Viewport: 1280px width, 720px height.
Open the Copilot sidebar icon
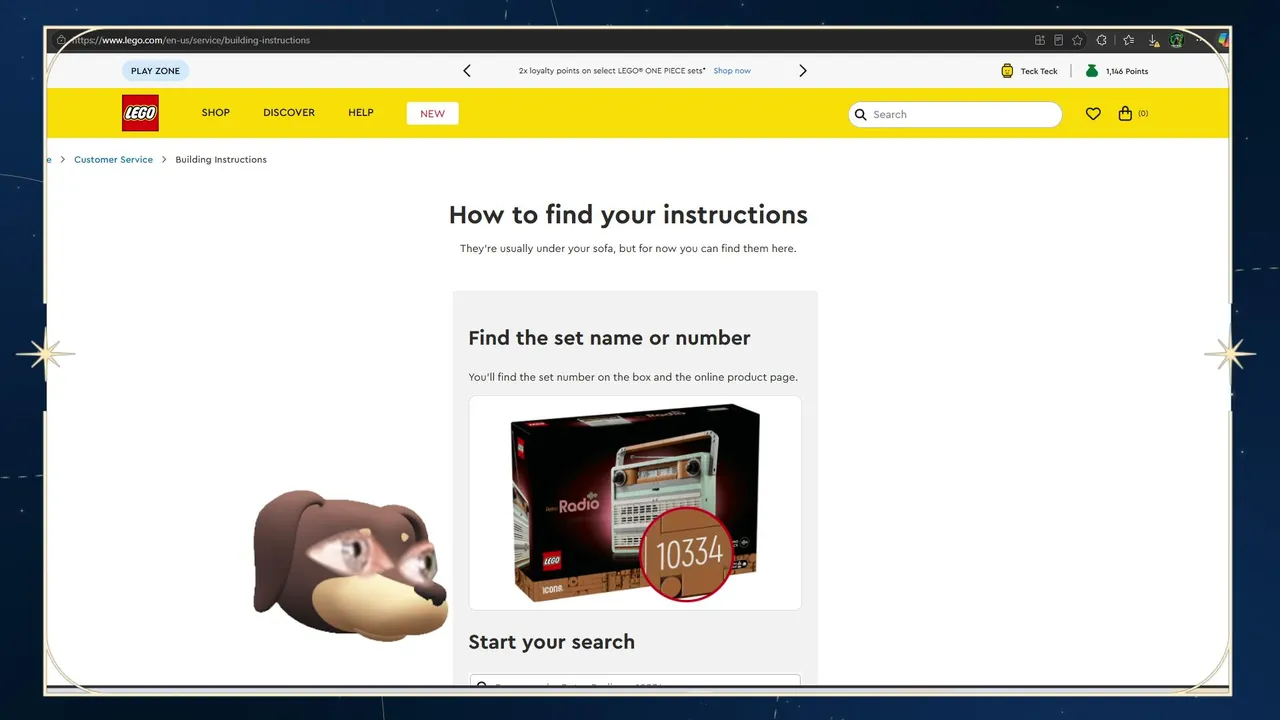click(1222, 41)
